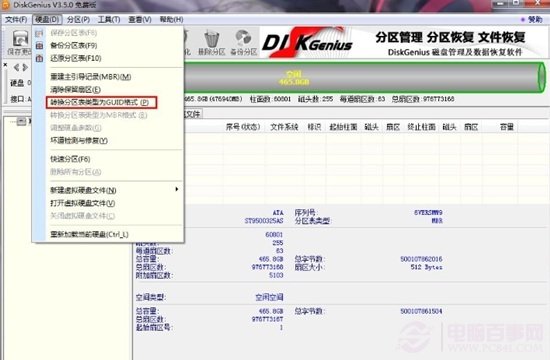Viewport: 550px width, 360px height.
Task: Click the 保存更改 toolbar icon
Action: coord(20,42)
